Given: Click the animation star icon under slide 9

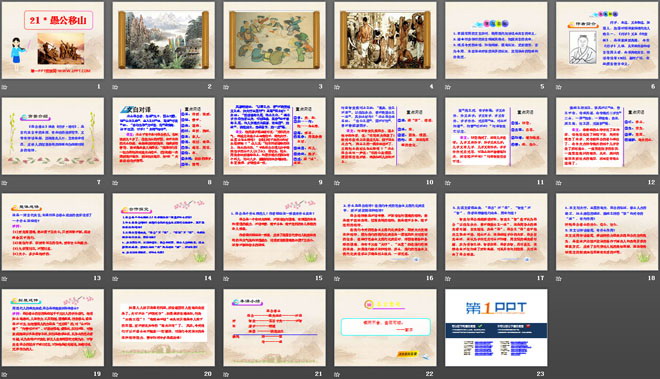Looking at the screenshot, I should pyautogui.click(x=226, y=183).
